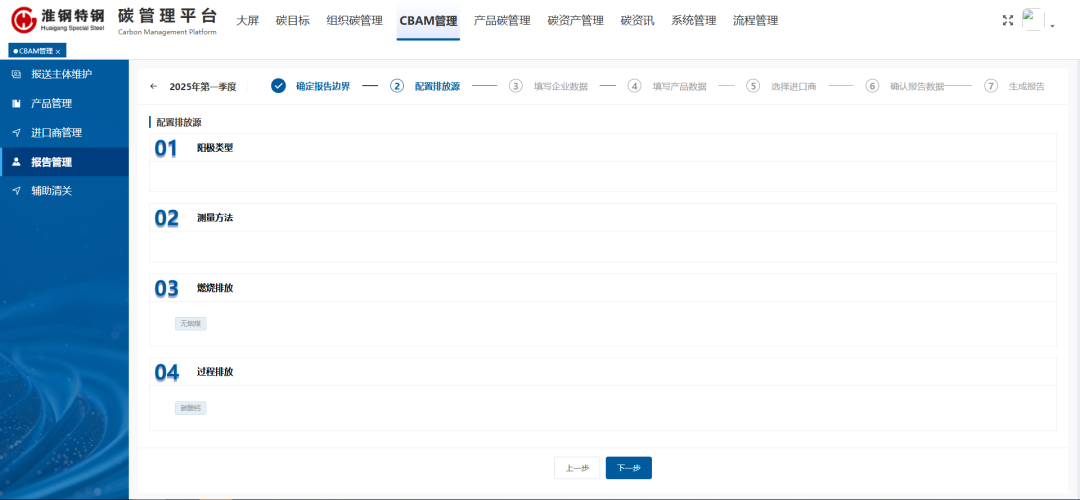Click the 测量方法 section heading

coord(215,218)
